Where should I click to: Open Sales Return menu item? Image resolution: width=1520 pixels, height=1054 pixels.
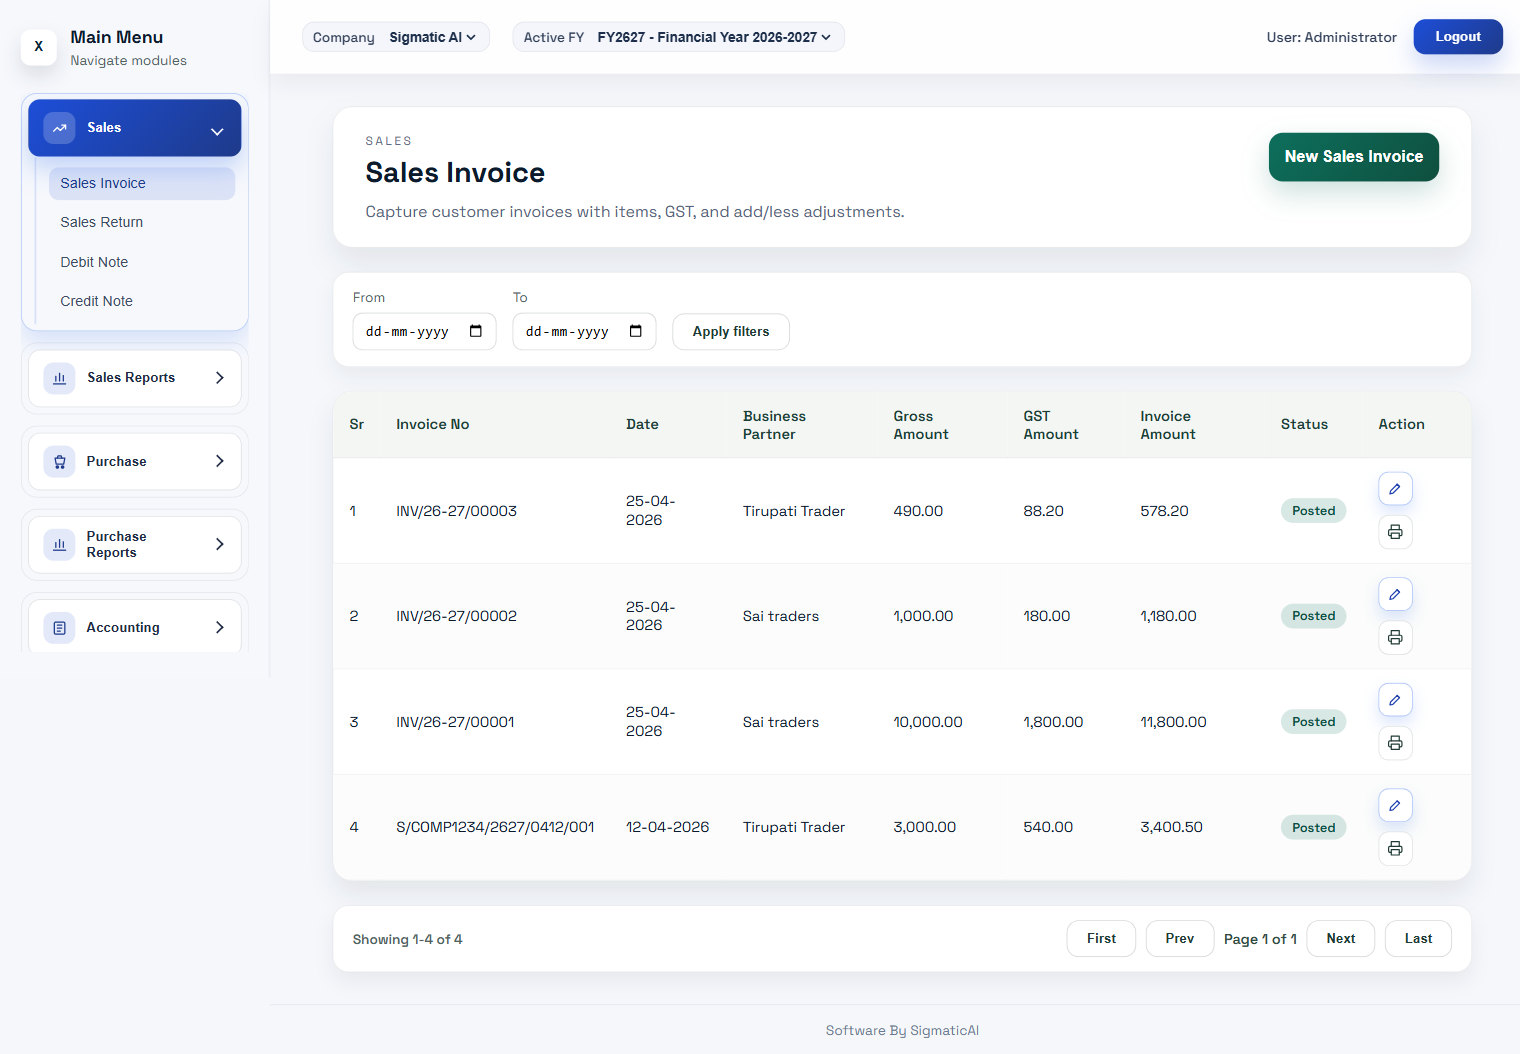pos(142,222)
